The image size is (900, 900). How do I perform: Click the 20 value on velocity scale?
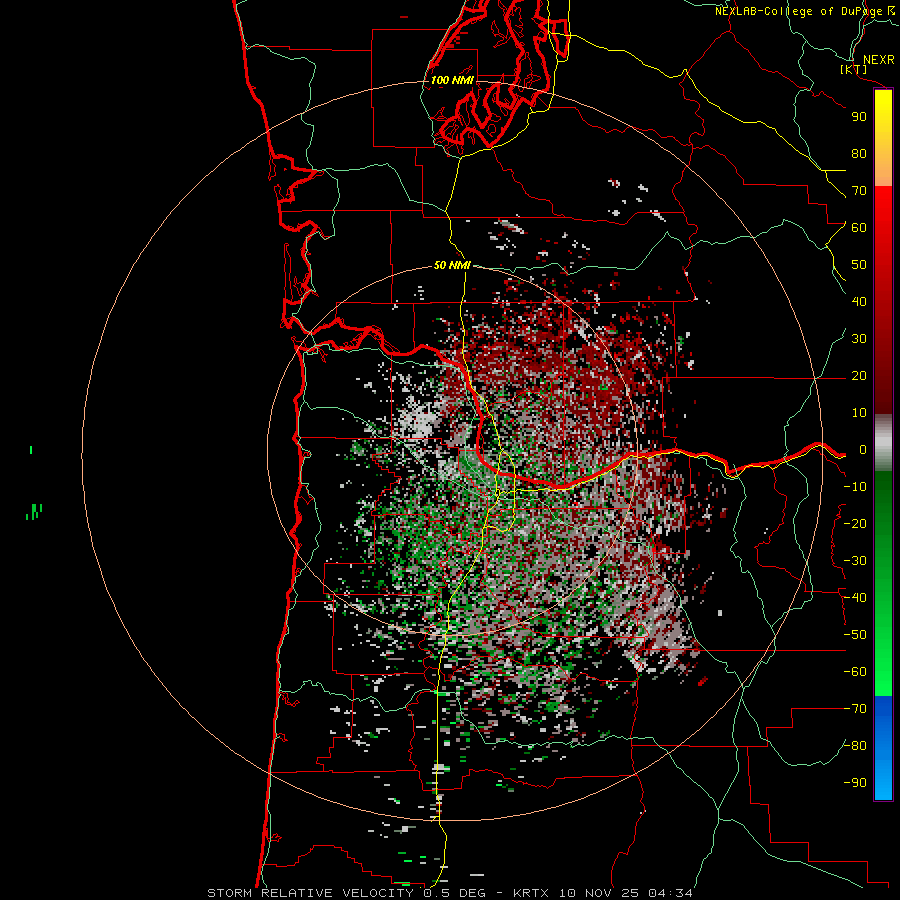click(x=859, y=376)
